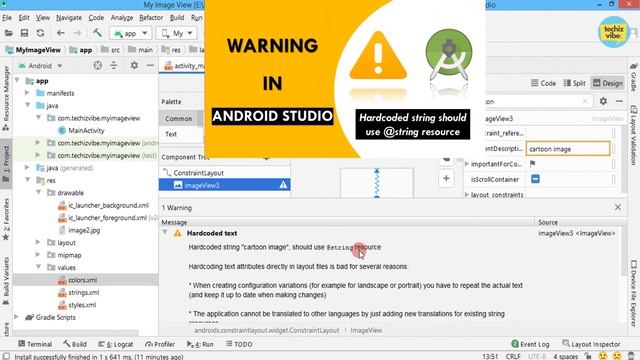The height and width of the screenshot is (360, 640).
Task: Expand the mipmap folder
Action: [x=38, y=255]
